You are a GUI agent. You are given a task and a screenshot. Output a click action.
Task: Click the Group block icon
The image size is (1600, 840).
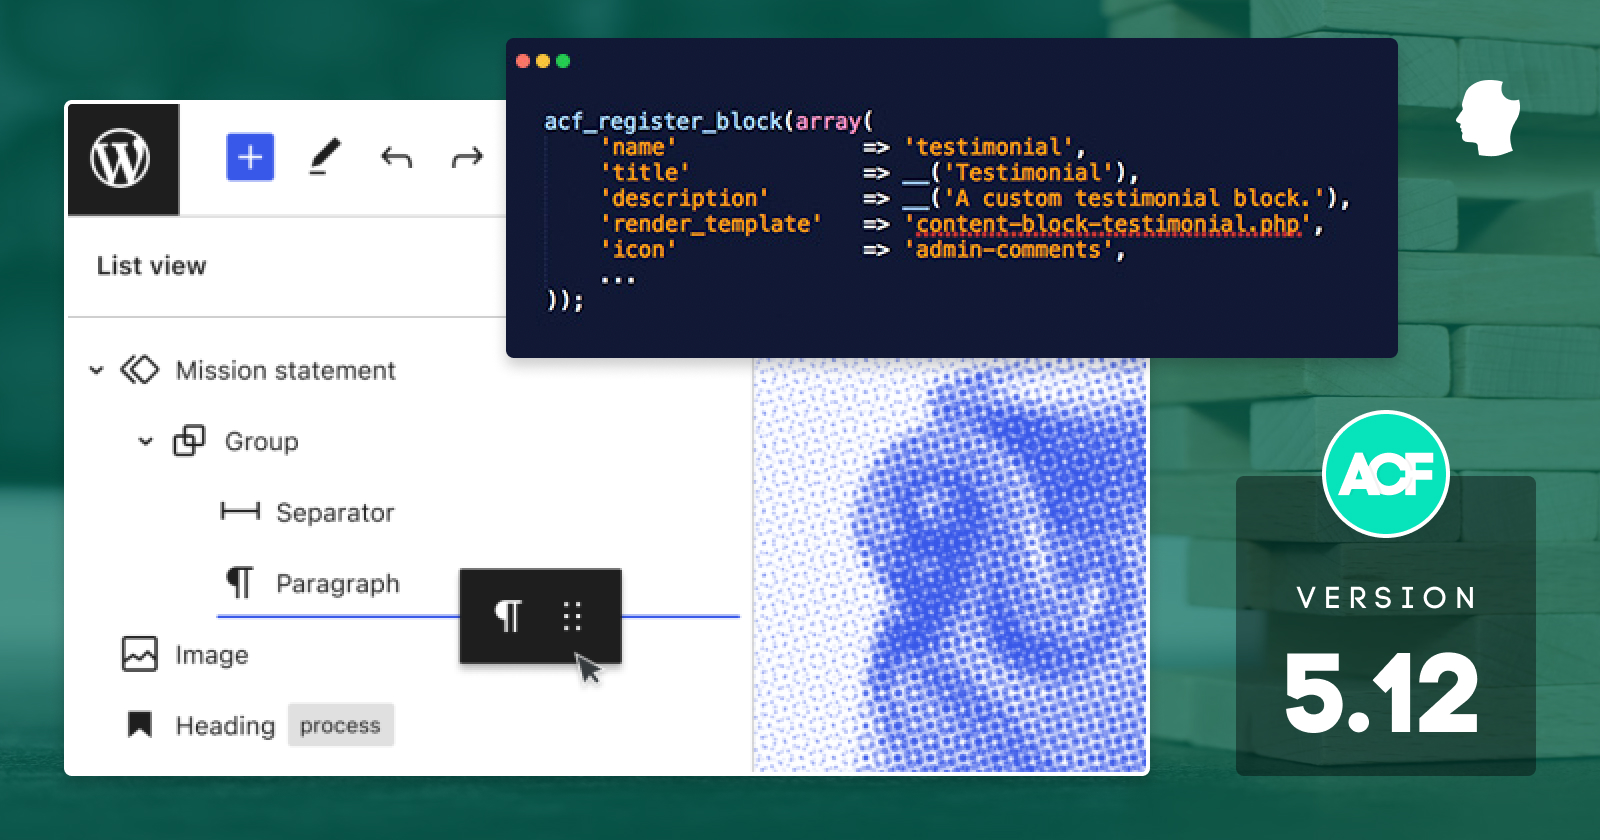tap(189, 441)
